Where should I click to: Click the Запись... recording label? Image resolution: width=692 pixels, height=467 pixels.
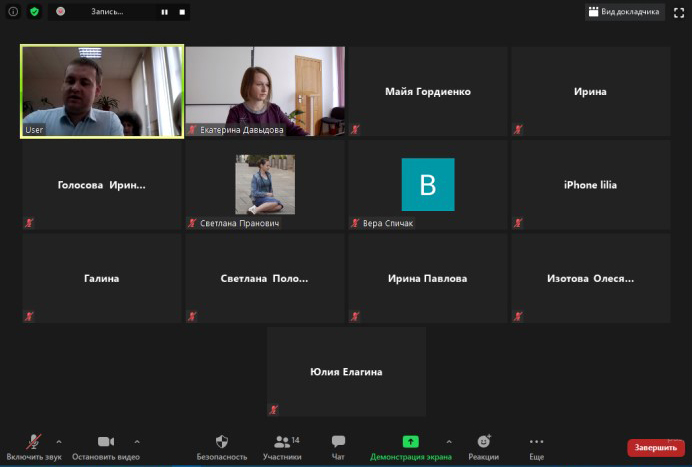tap(107, 12)
